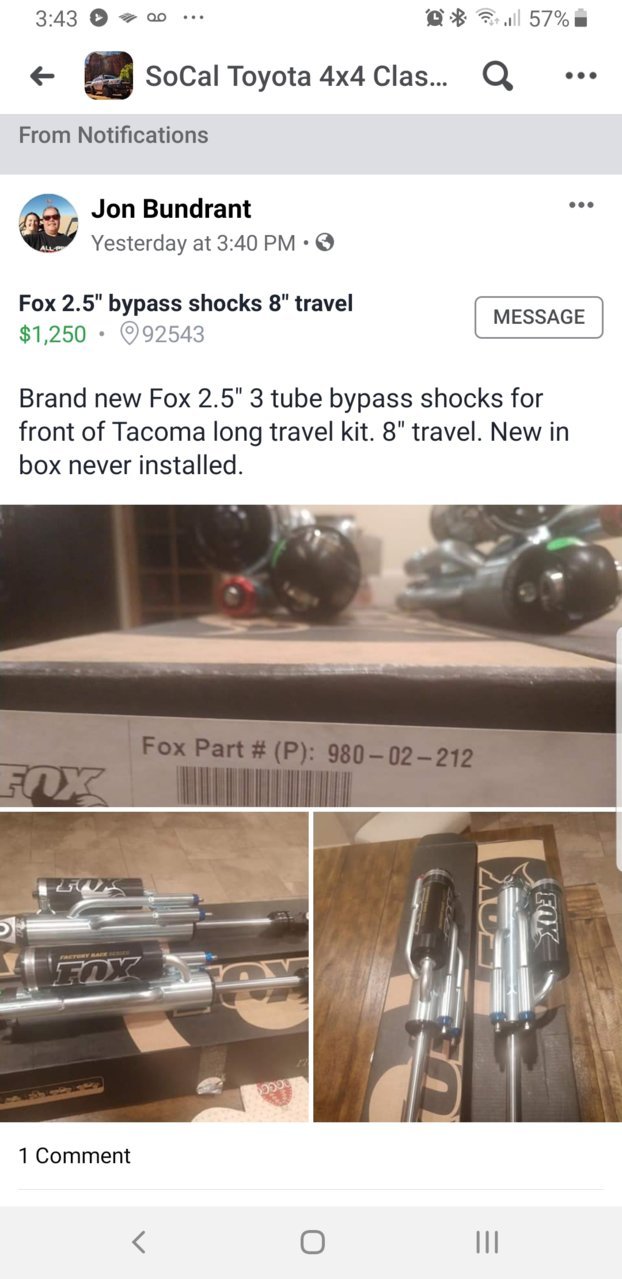The width and height of the screenshot is (622, 1279).
Task: Tap the Fox 2.5" bypass shocks listing title
Action: [186, 303]
